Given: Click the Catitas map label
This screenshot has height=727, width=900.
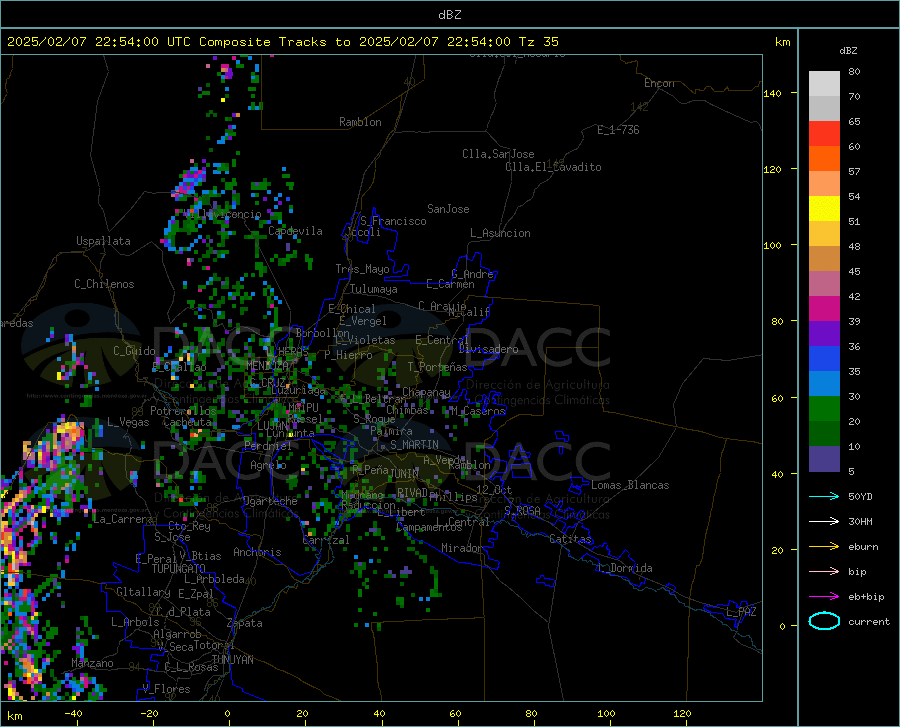Looking at the screenshot, I should 570,539.
